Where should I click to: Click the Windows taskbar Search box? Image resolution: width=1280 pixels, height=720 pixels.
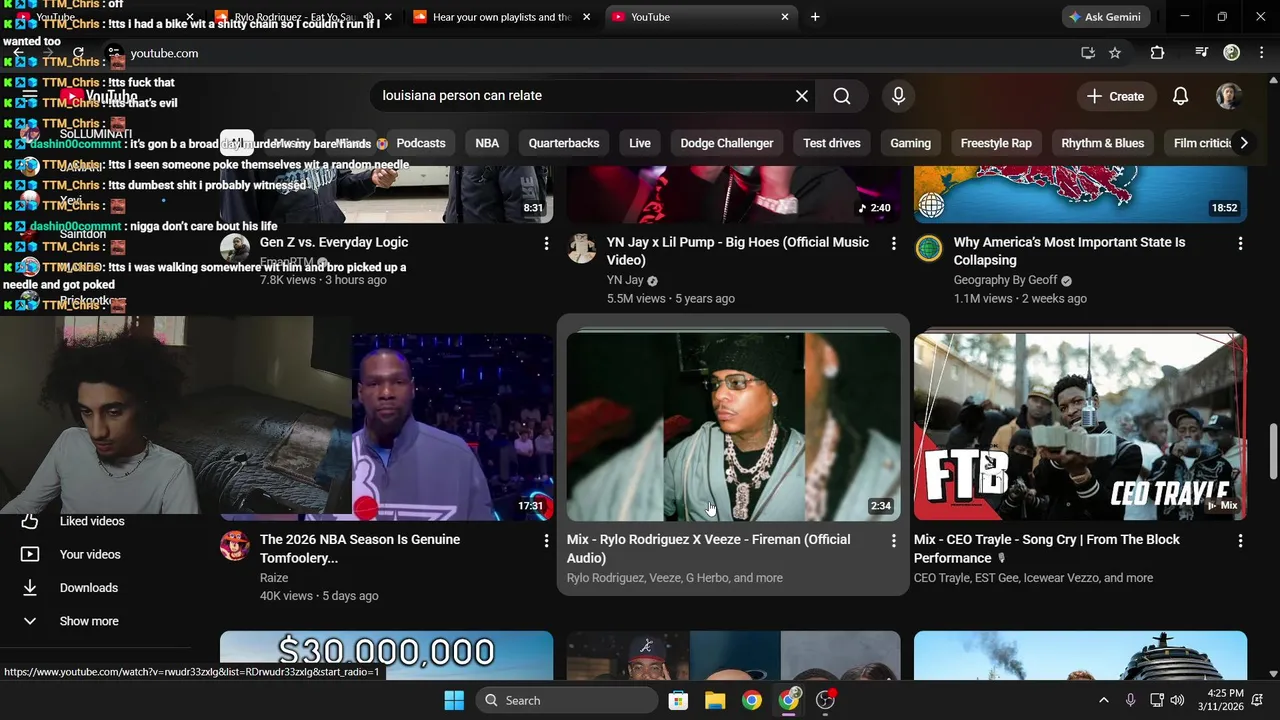(567, 700)
